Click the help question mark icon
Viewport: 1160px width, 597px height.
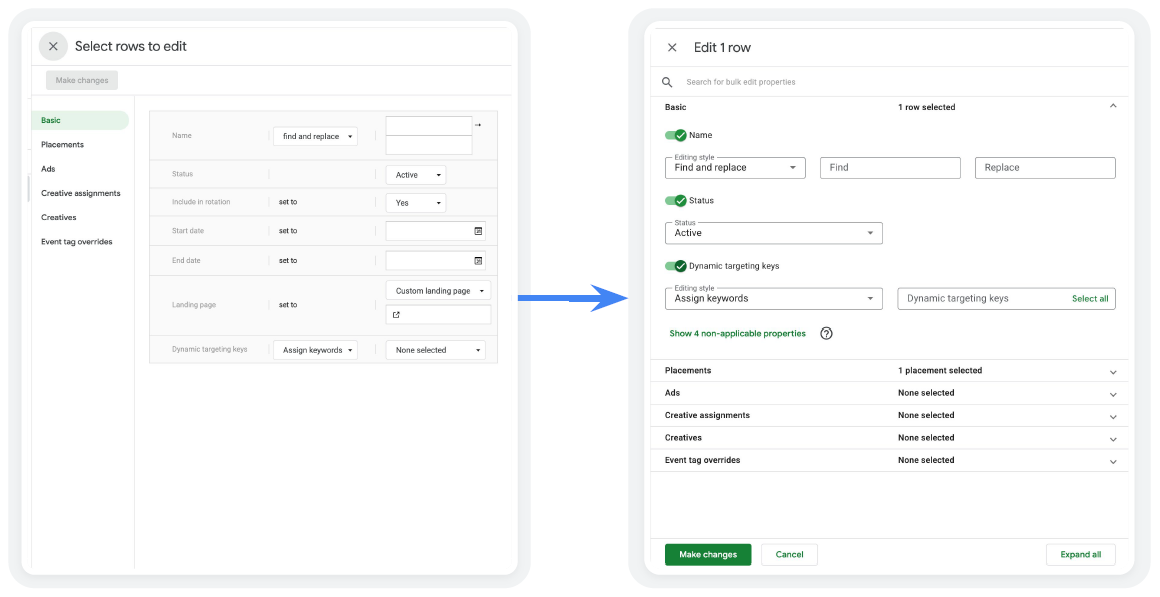click(x=826, y=334)
